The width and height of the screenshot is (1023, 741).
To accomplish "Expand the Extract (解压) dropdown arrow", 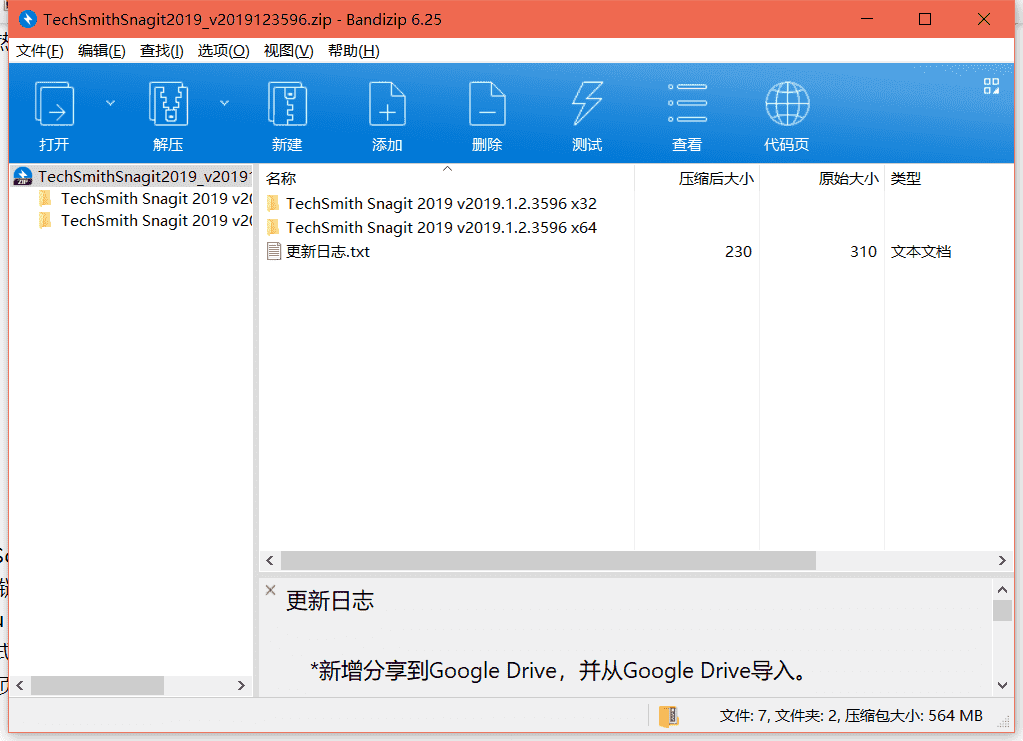I will point(224,103).
